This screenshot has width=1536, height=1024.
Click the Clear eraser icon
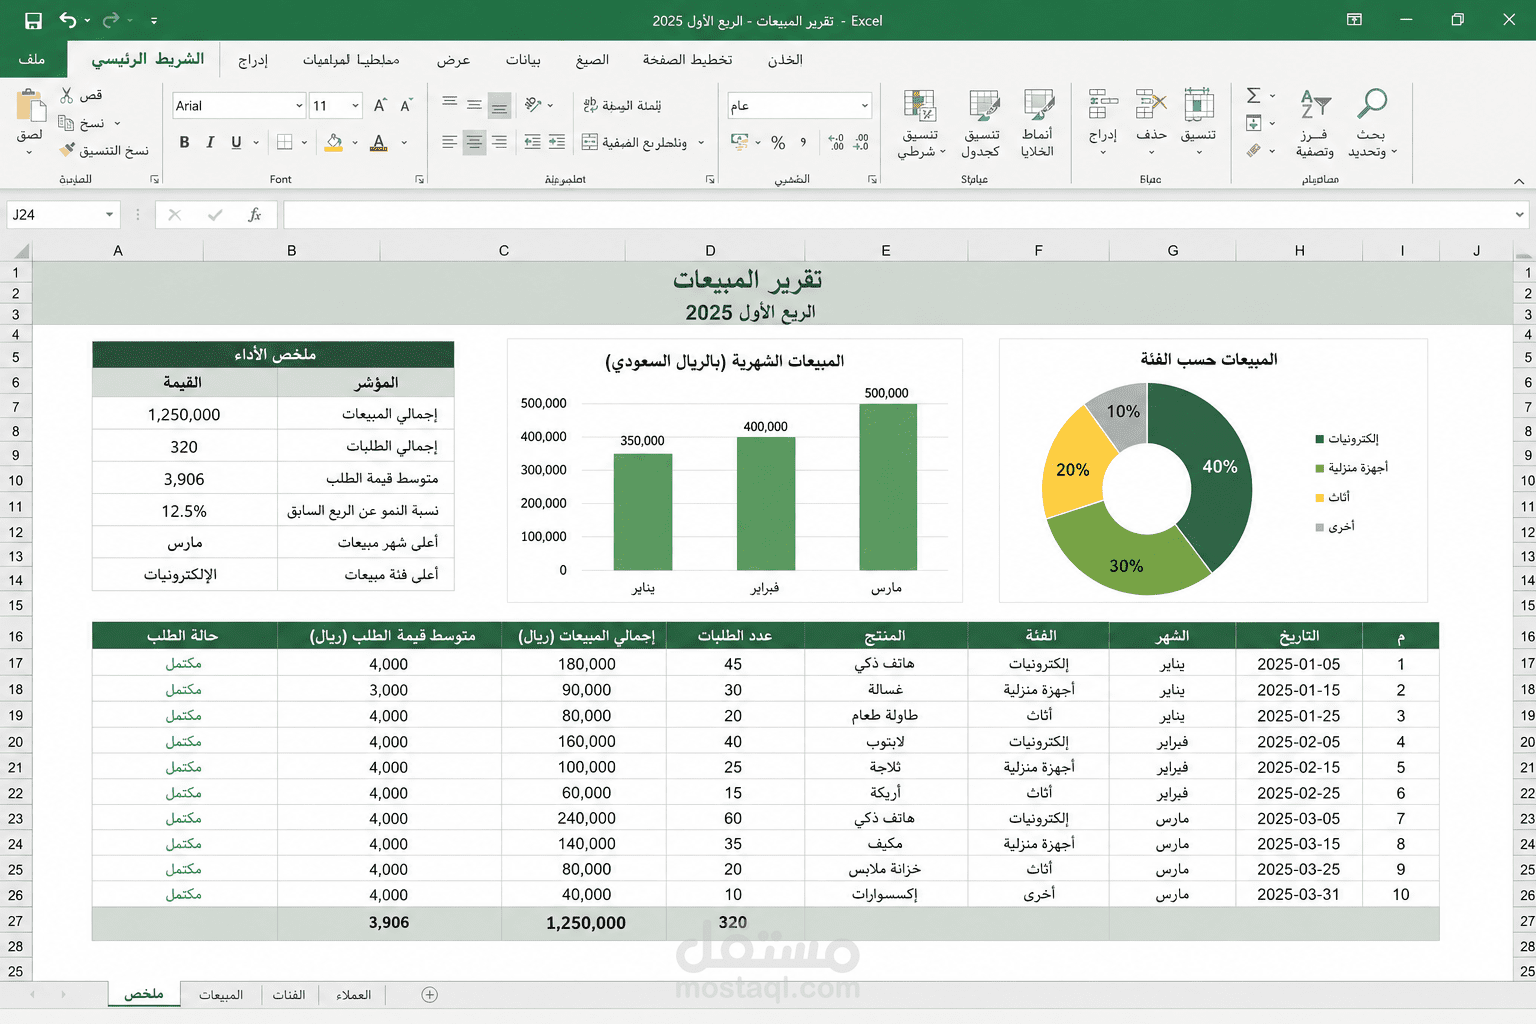coord(1253,150)
